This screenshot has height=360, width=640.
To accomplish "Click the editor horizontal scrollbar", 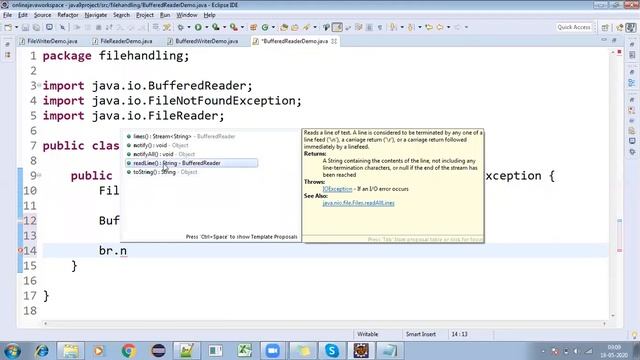I will point(325,324).
